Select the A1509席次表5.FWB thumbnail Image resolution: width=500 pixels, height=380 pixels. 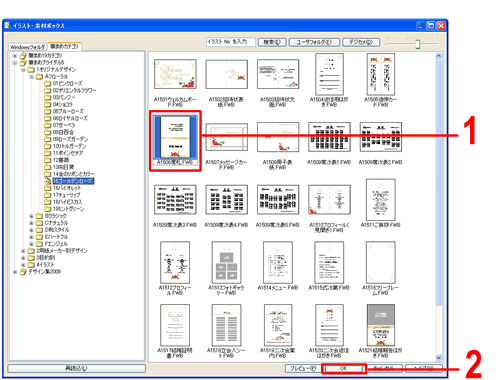[x=278, y=200]
